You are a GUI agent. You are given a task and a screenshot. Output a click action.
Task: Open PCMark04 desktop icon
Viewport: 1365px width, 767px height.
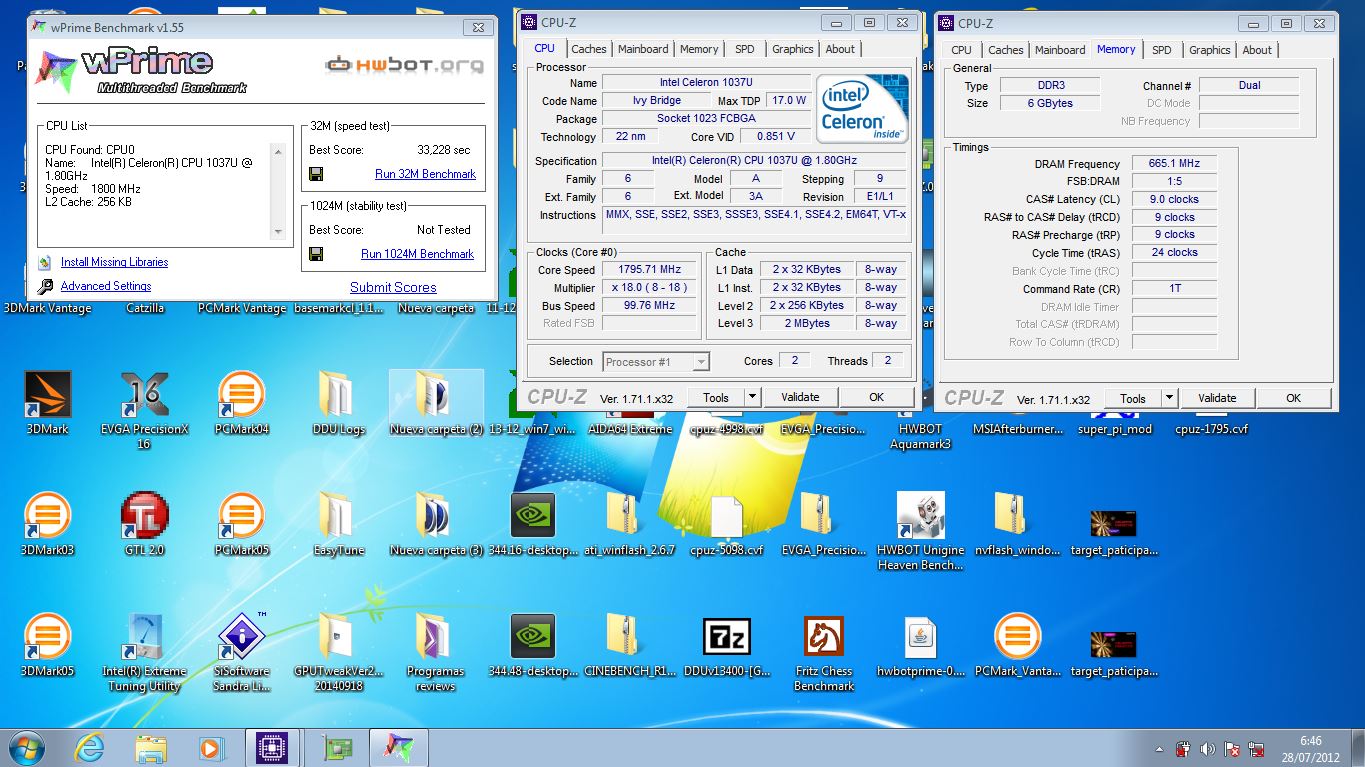241,403
